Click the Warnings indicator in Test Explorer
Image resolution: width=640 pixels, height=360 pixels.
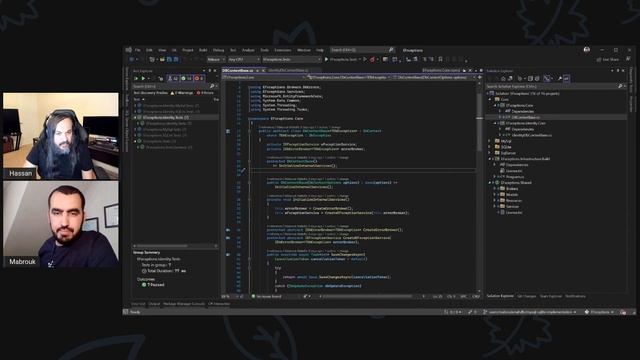click(x=182, y=93)
